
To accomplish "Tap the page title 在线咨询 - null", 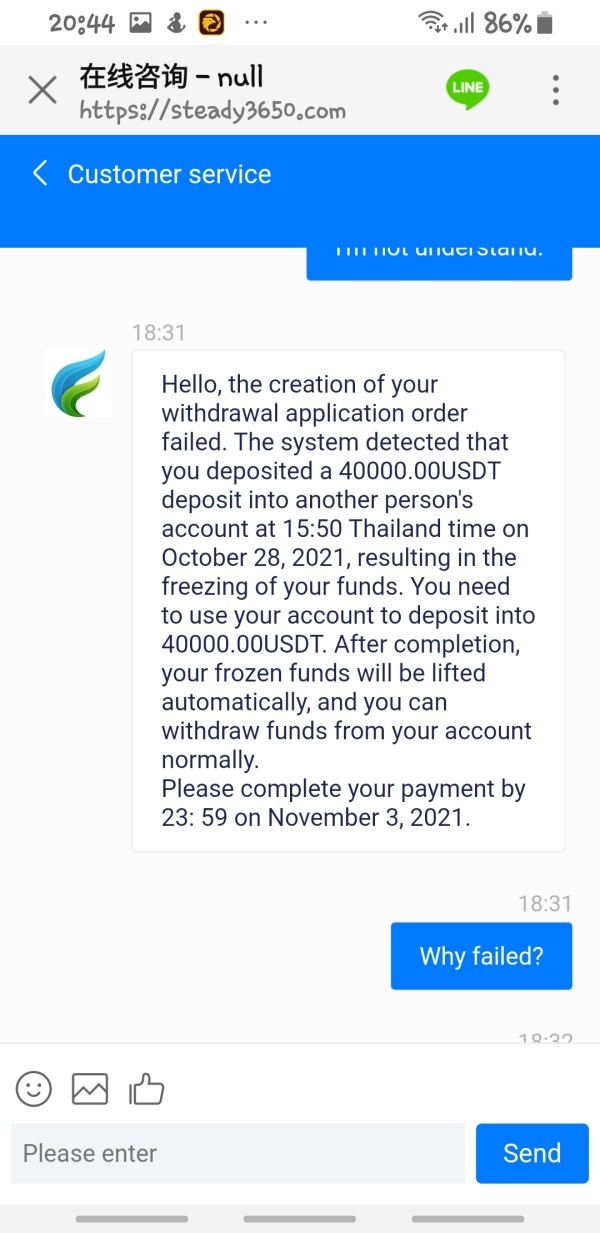I will (x=172, y=76).
